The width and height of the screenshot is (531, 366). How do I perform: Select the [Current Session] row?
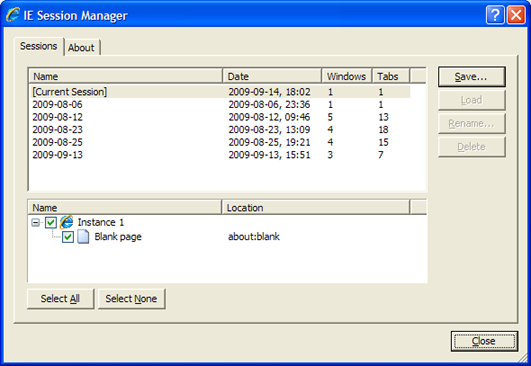pyautogui.click(x=220, y=92)
